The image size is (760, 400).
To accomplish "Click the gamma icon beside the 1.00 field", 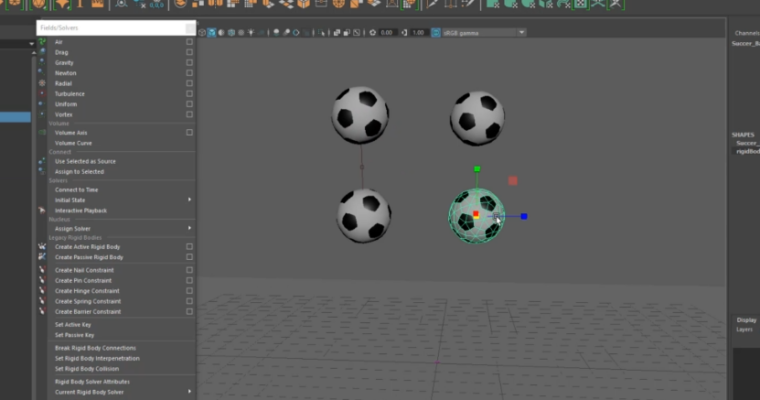I will coord(404,32).
